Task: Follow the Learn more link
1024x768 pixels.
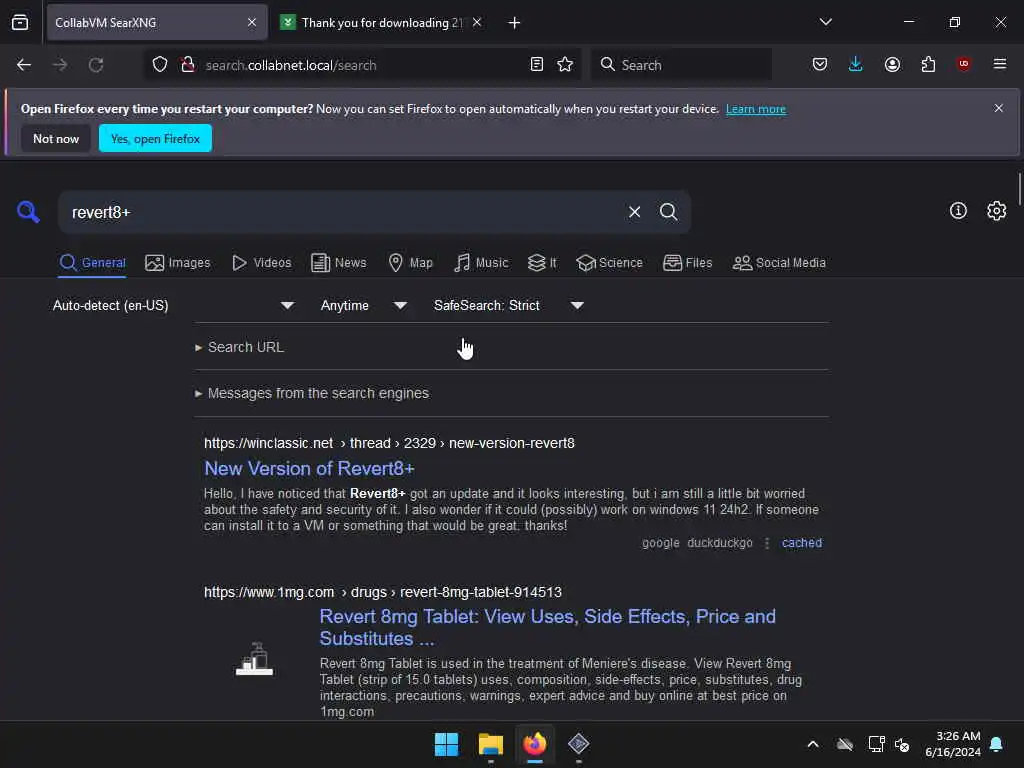Action: click(756, 109)
